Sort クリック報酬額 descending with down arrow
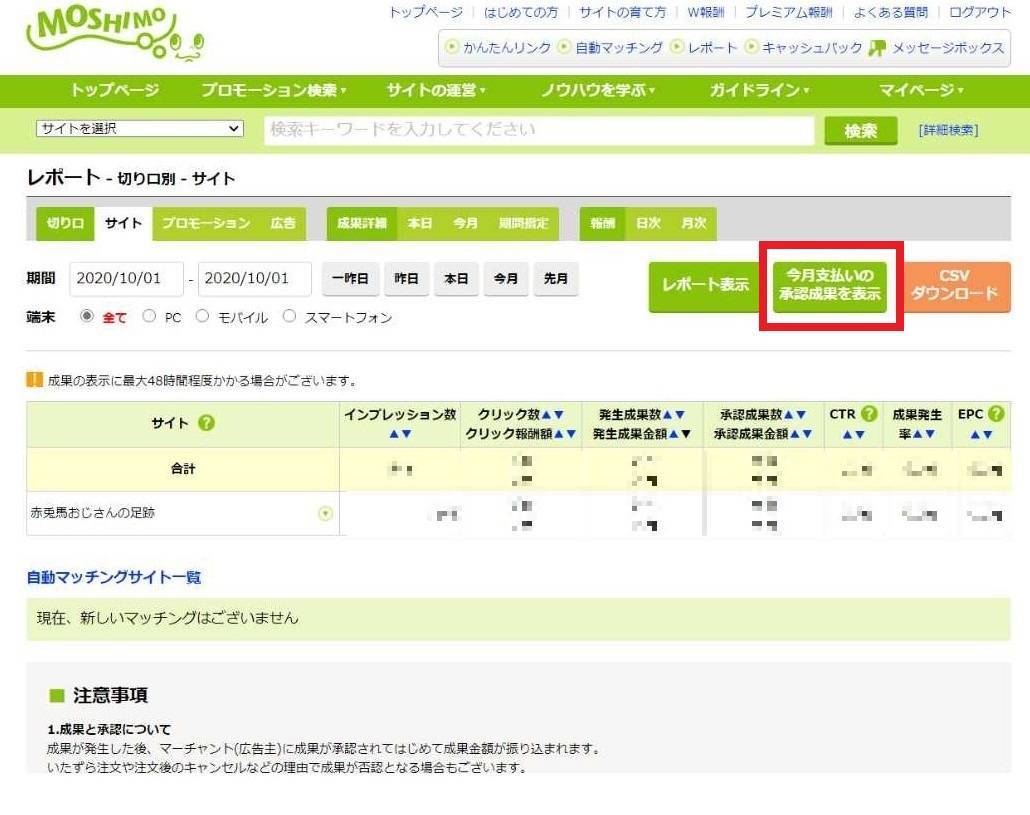1030x815 pixels. 571,434
